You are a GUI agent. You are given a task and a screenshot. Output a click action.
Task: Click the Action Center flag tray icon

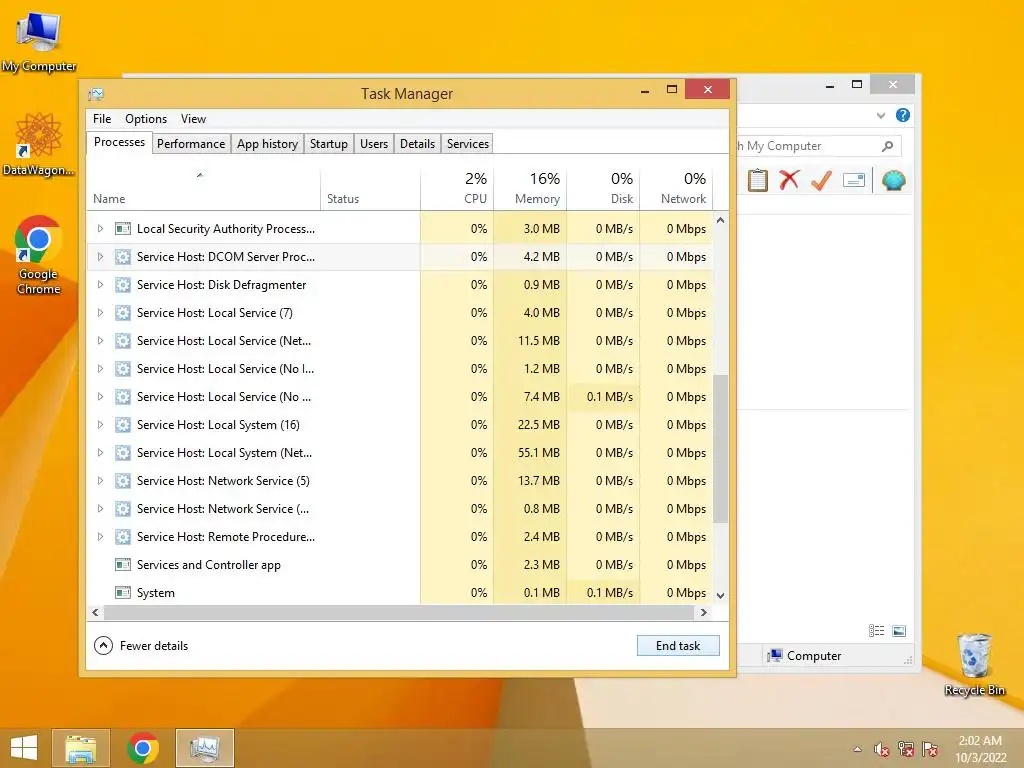930,750
